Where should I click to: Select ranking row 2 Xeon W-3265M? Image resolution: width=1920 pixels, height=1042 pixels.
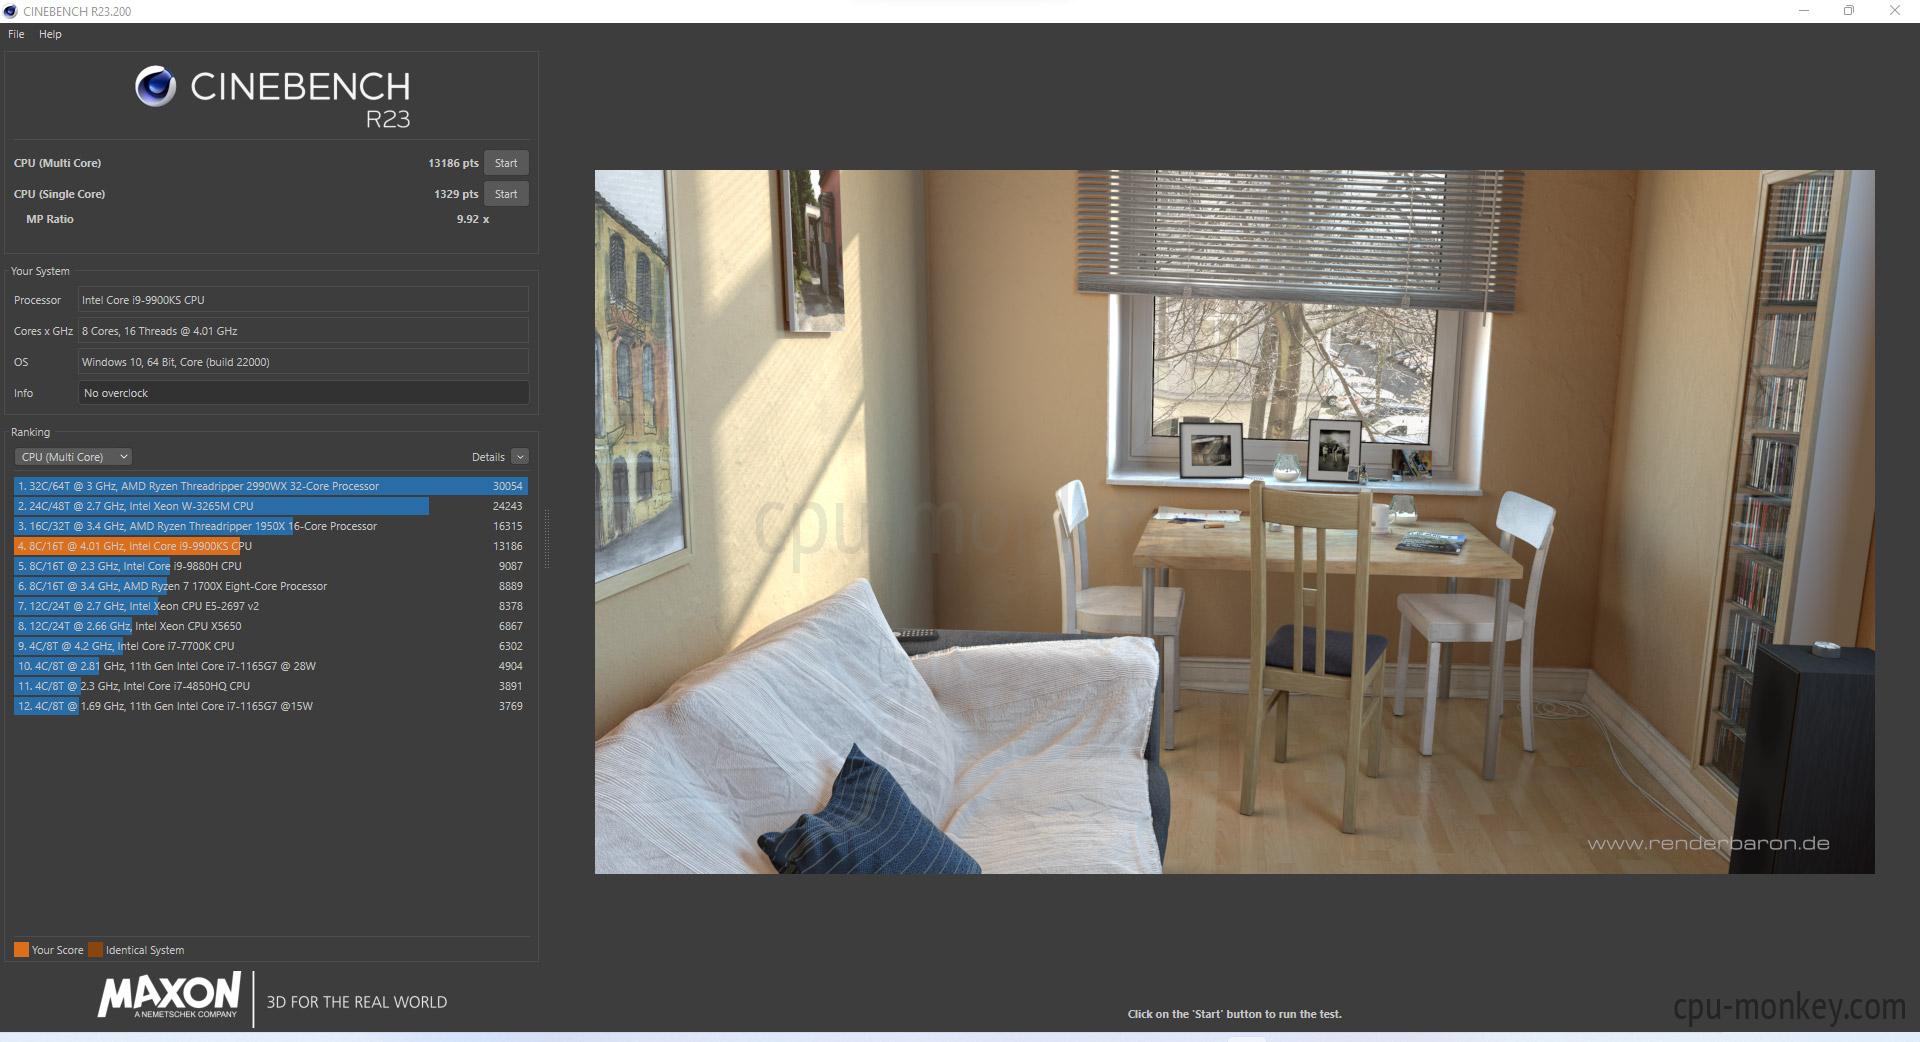[271, 506]
